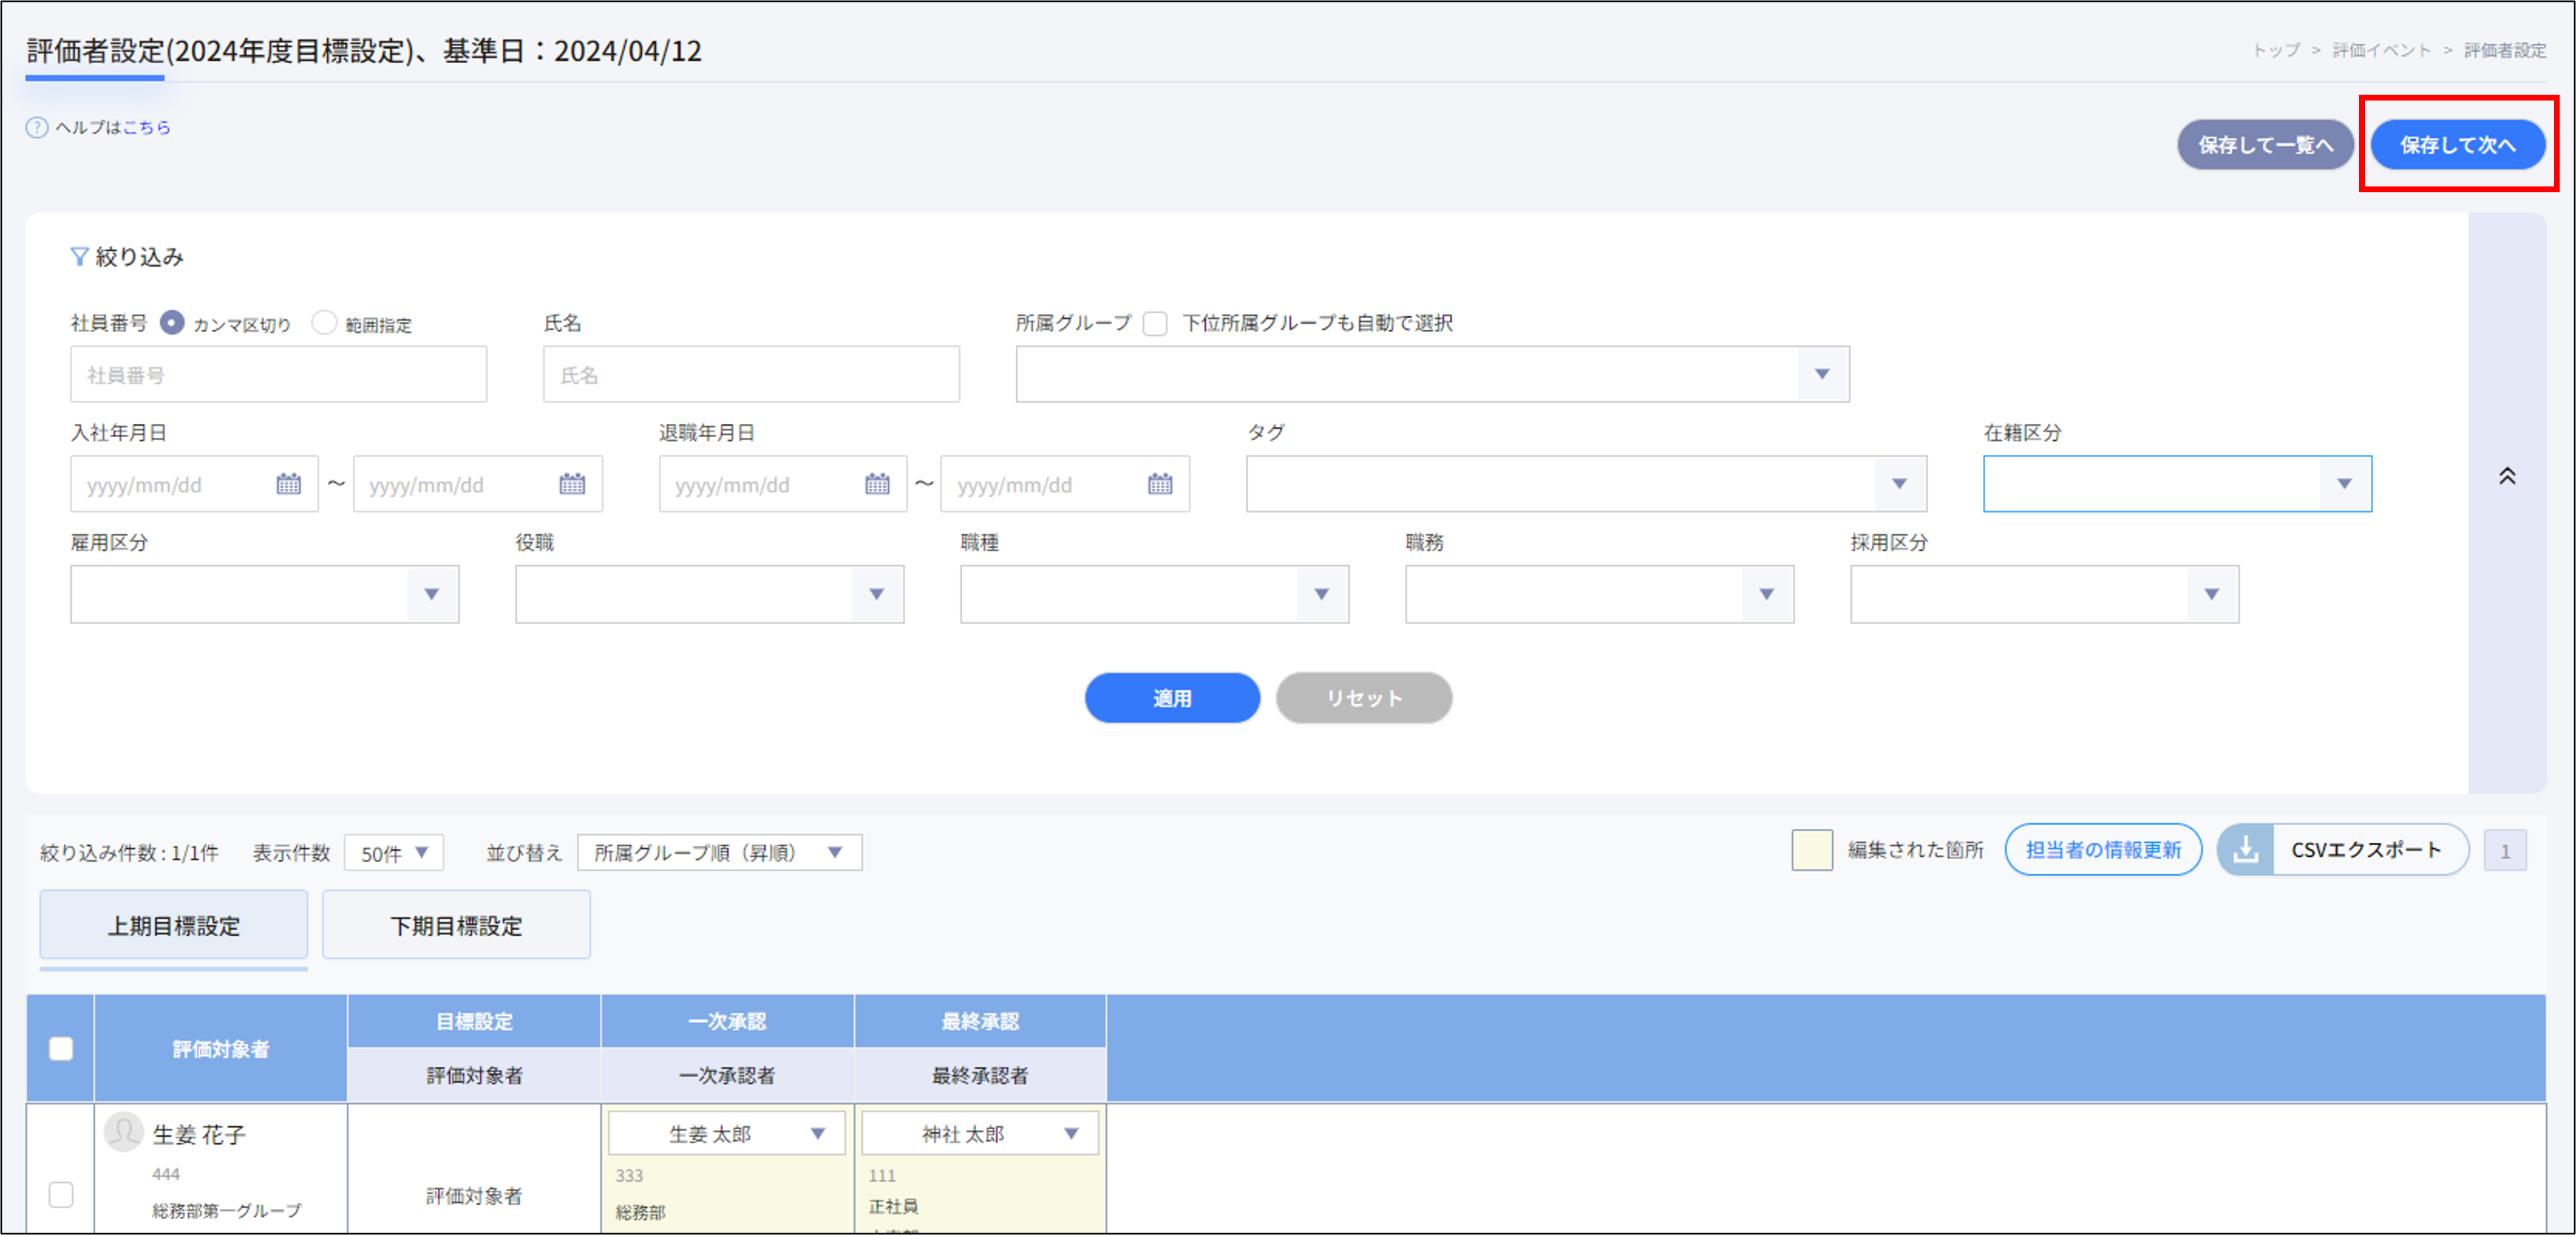
Task: Open the 一次承認者 dropdown showing 生姜 太郎
Action: [x=818, y=1133]
